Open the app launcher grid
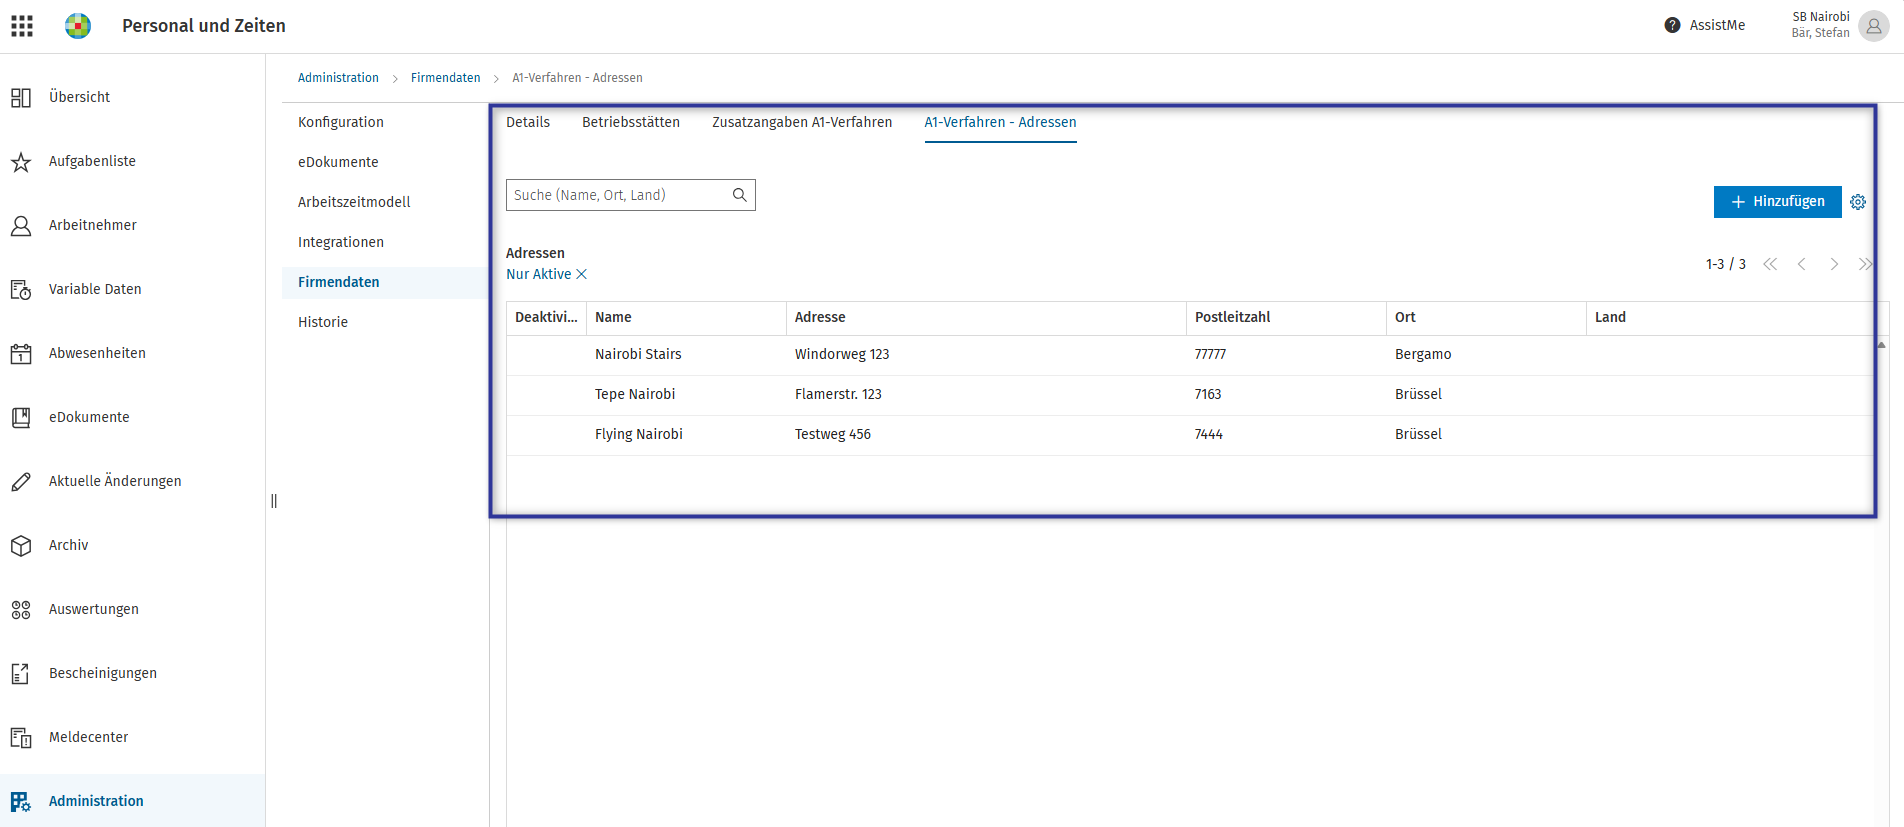 coord(22,26)
